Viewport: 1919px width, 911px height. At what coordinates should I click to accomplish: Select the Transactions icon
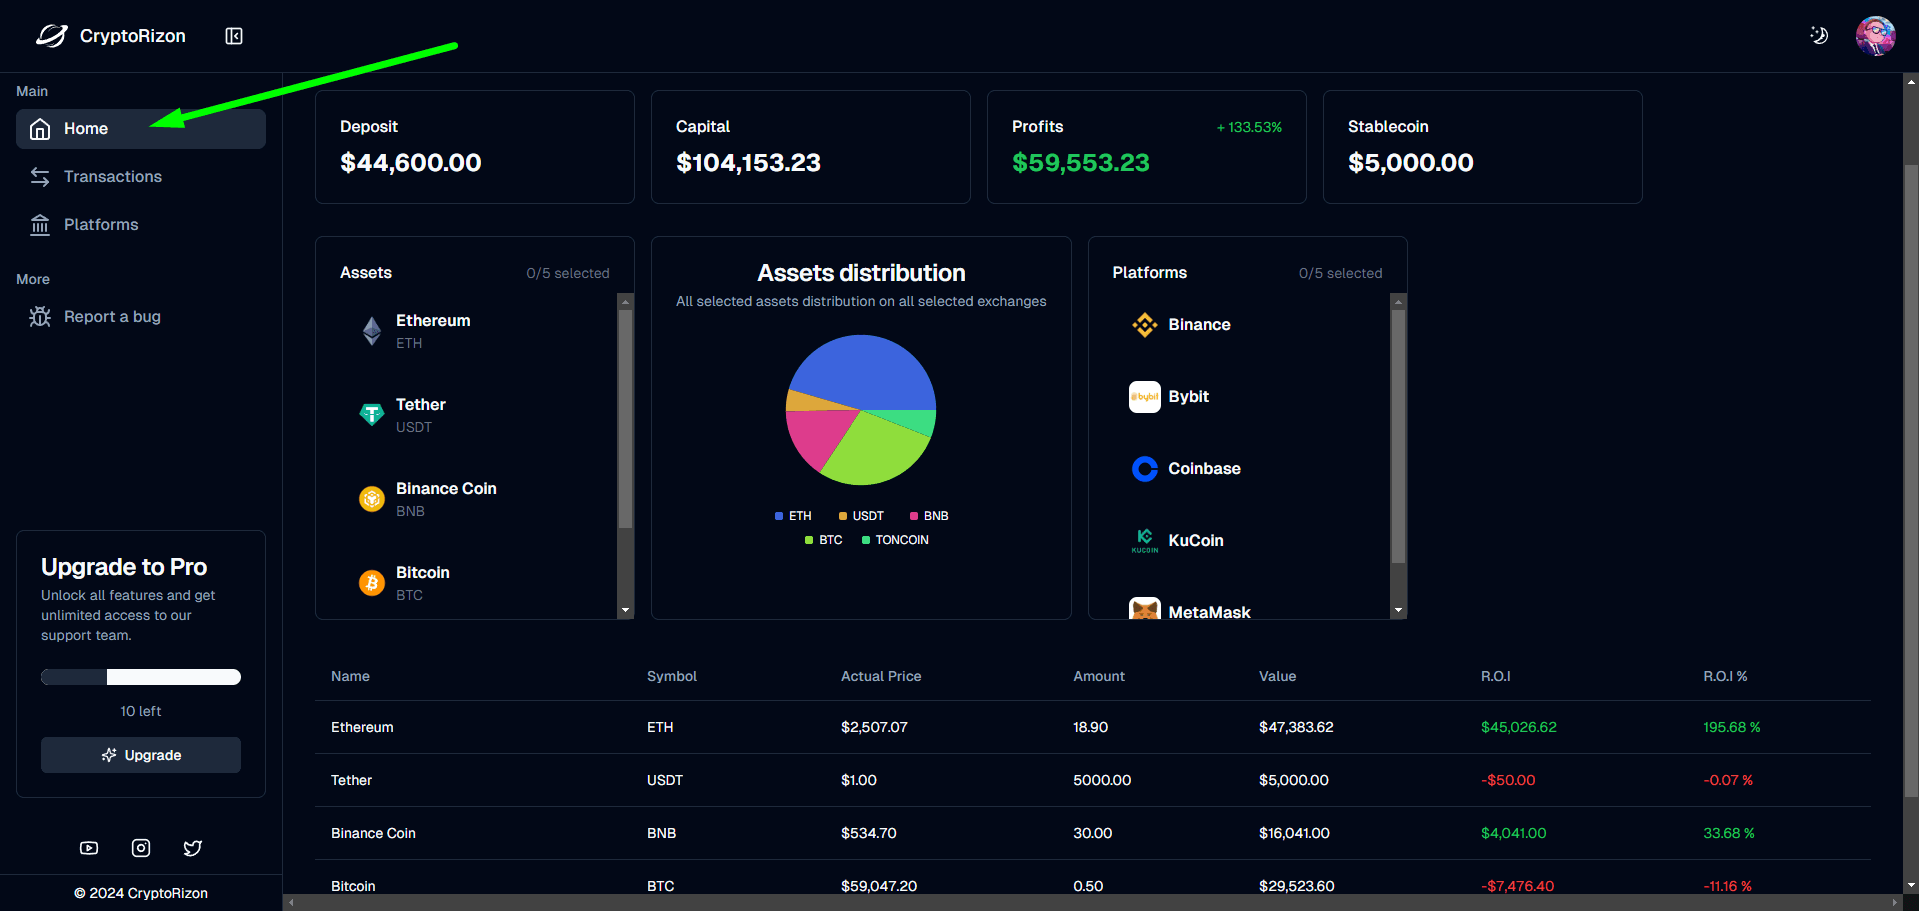pyautogui.click(x=40, y=176)
